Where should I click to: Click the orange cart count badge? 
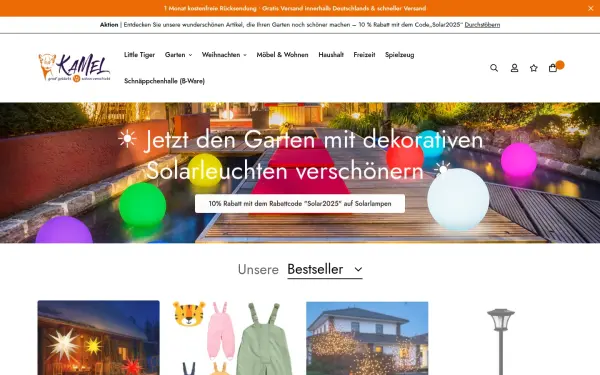point(560,65)
